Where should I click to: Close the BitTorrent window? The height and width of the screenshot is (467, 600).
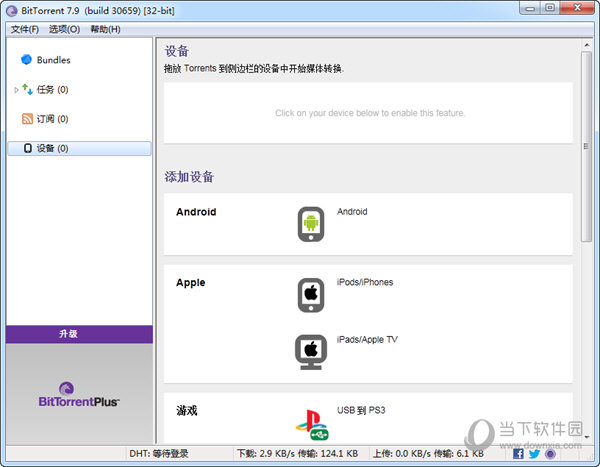pos(577,8)
